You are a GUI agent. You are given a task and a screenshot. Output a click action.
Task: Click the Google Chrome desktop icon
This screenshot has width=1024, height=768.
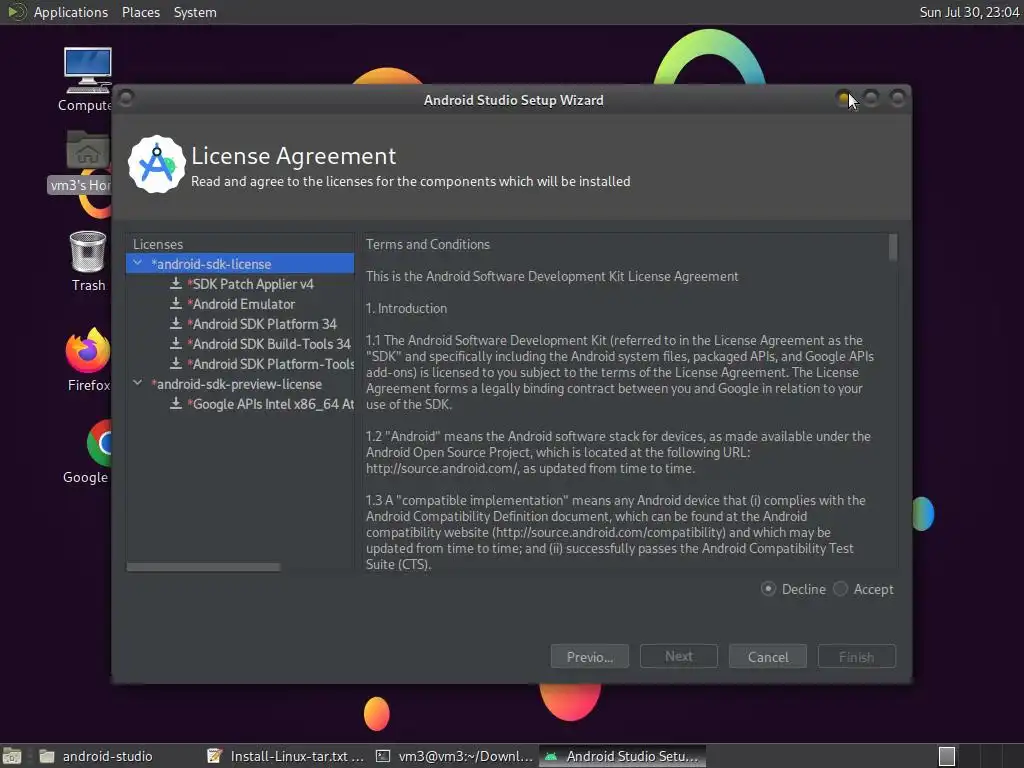coord(99,443)
